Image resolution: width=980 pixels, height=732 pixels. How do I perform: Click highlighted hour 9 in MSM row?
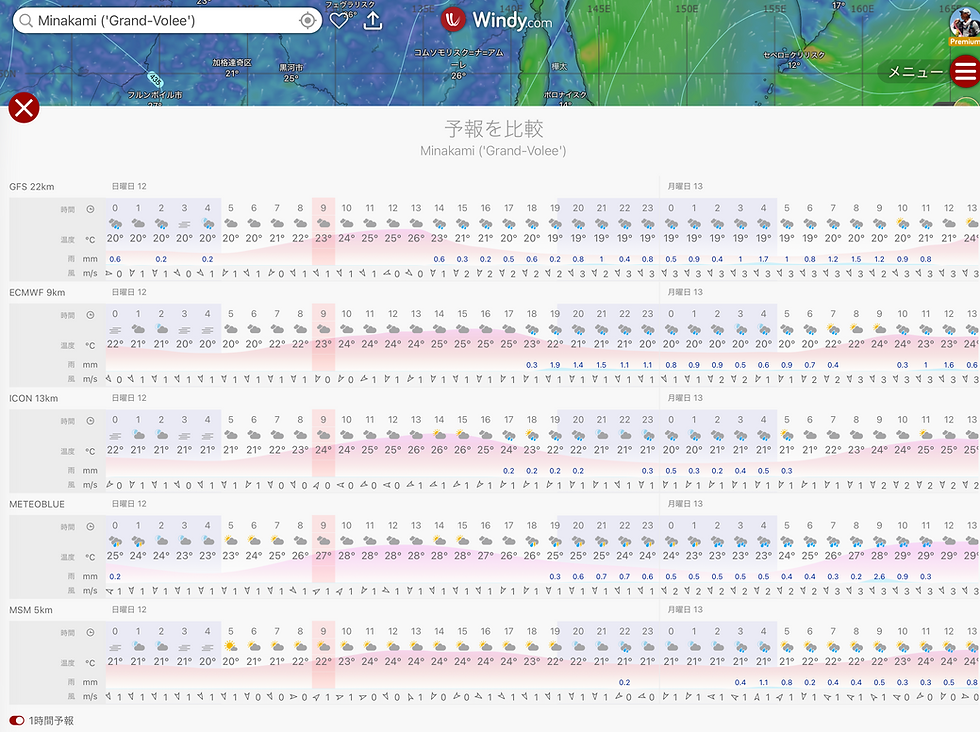click(323, 631)
